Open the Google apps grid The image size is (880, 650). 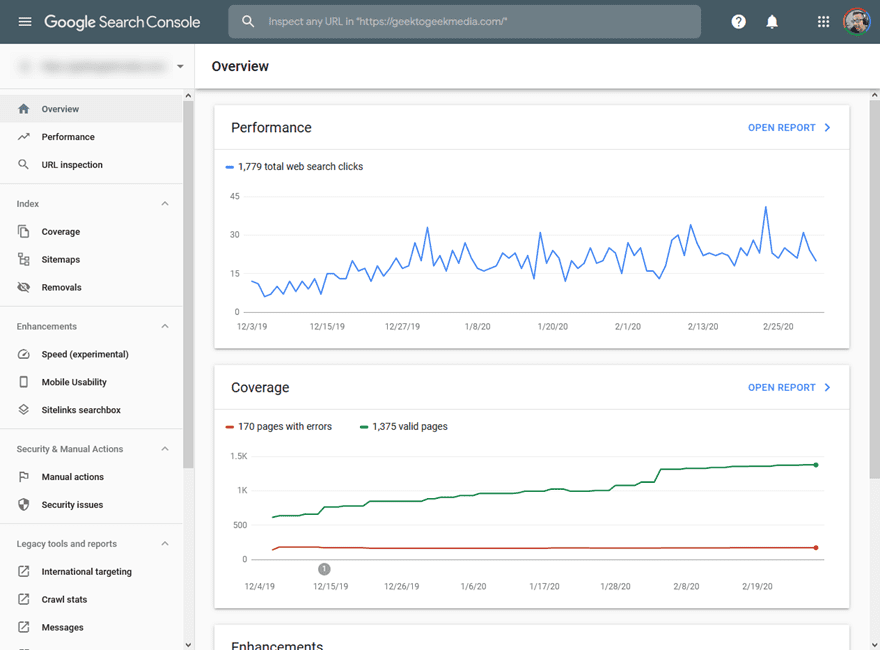[823, 22]
